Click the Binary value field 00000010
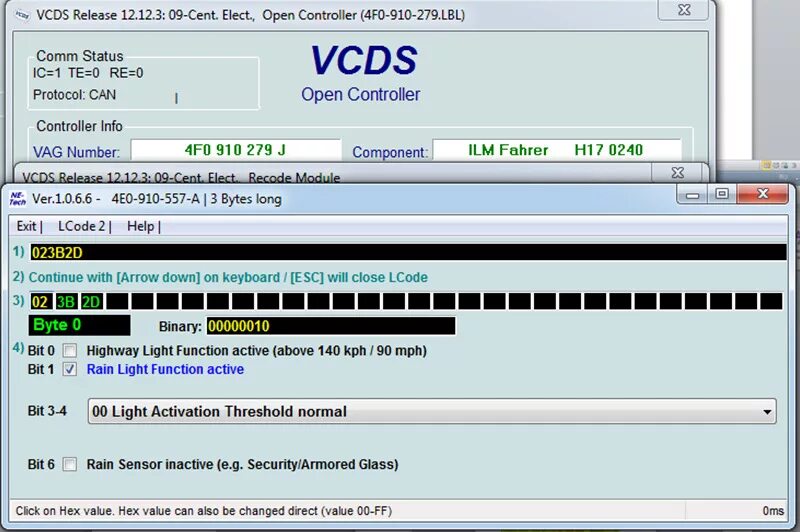The image size is (800, 532). 331,326
